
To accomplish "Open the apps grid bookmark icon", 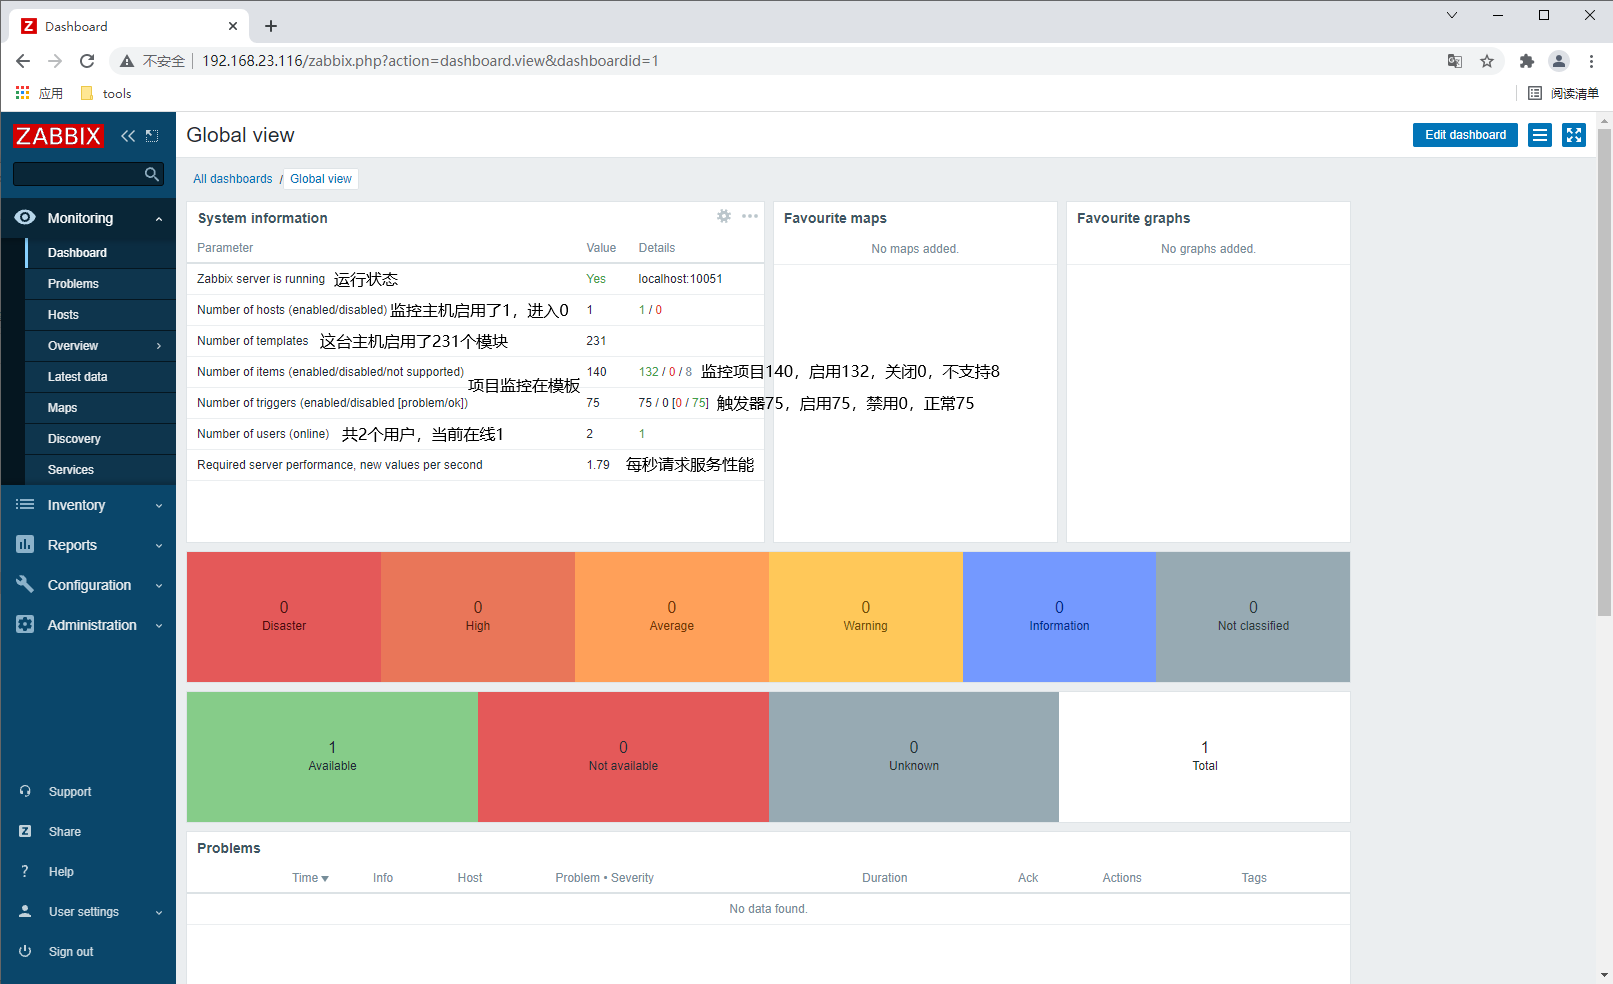I will point(23,93).
